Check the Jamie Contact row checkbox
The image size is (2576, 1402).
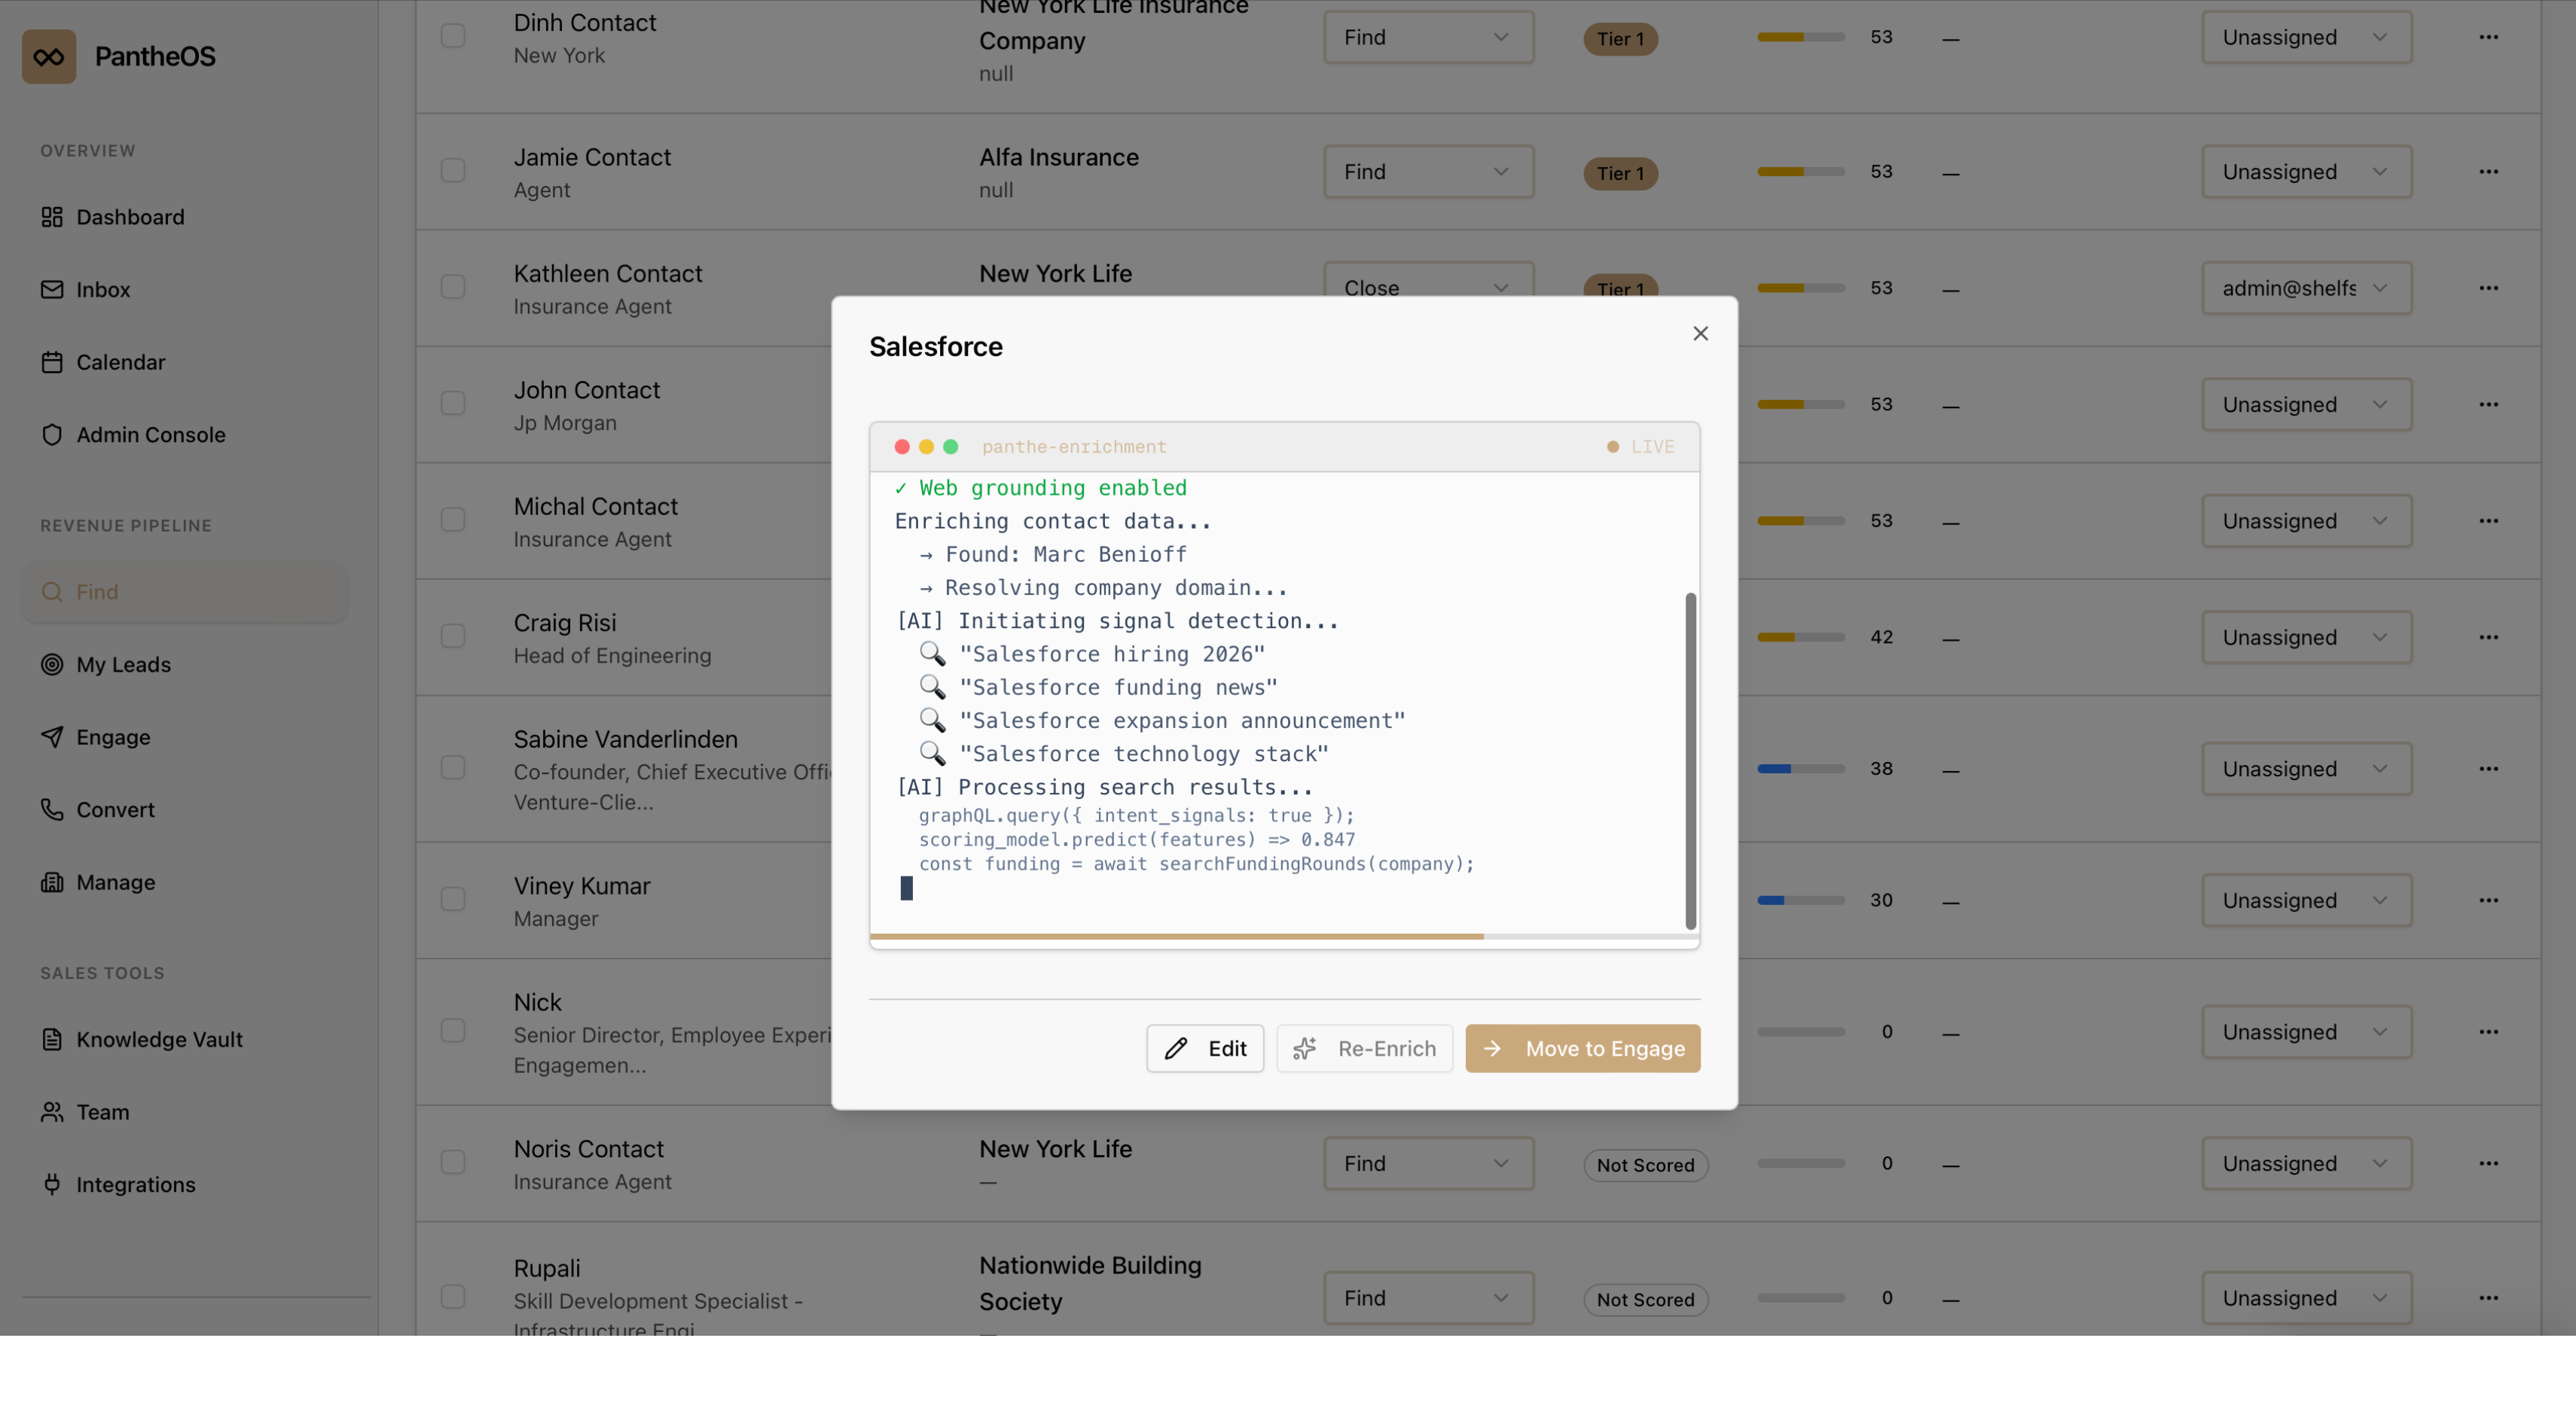(453, 171)
